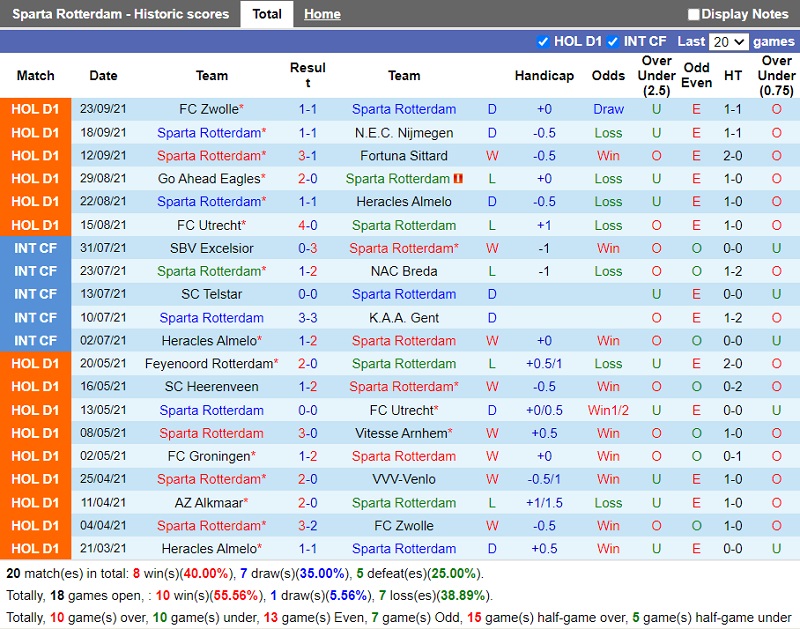Image resolution: width=800 pixels, height=629 pixels.
Task: Open Vitesse Arnhem team link
Action: [401, 433]
